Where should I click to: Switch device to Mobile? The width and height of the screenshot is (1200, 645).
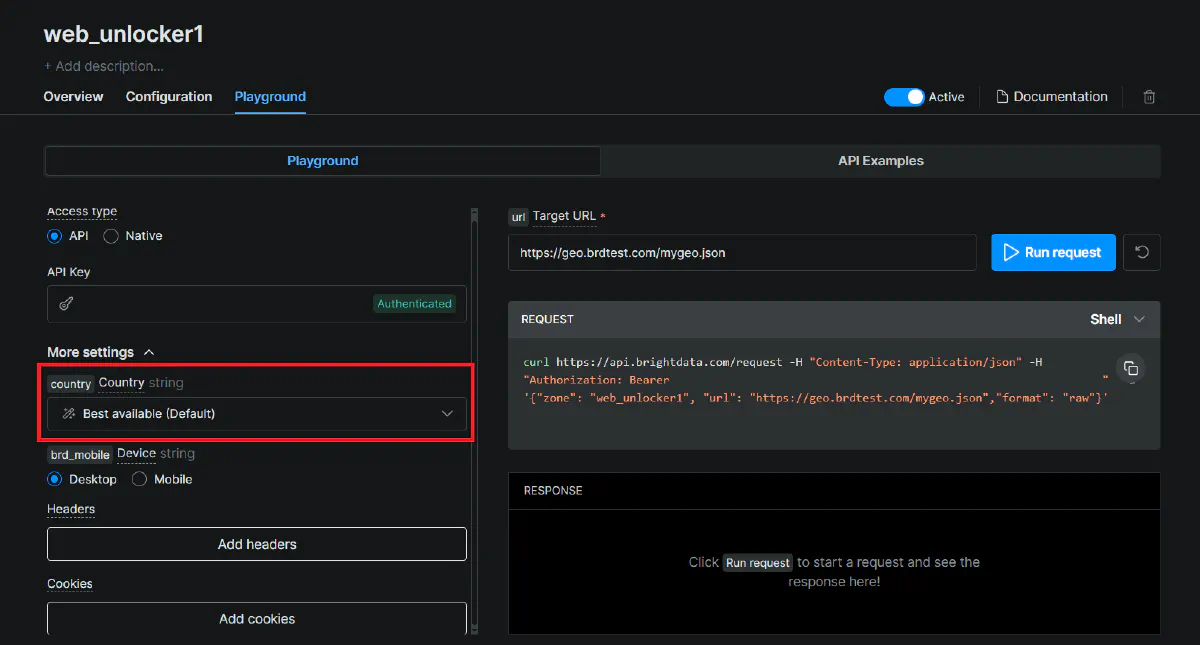pos(139,479)
